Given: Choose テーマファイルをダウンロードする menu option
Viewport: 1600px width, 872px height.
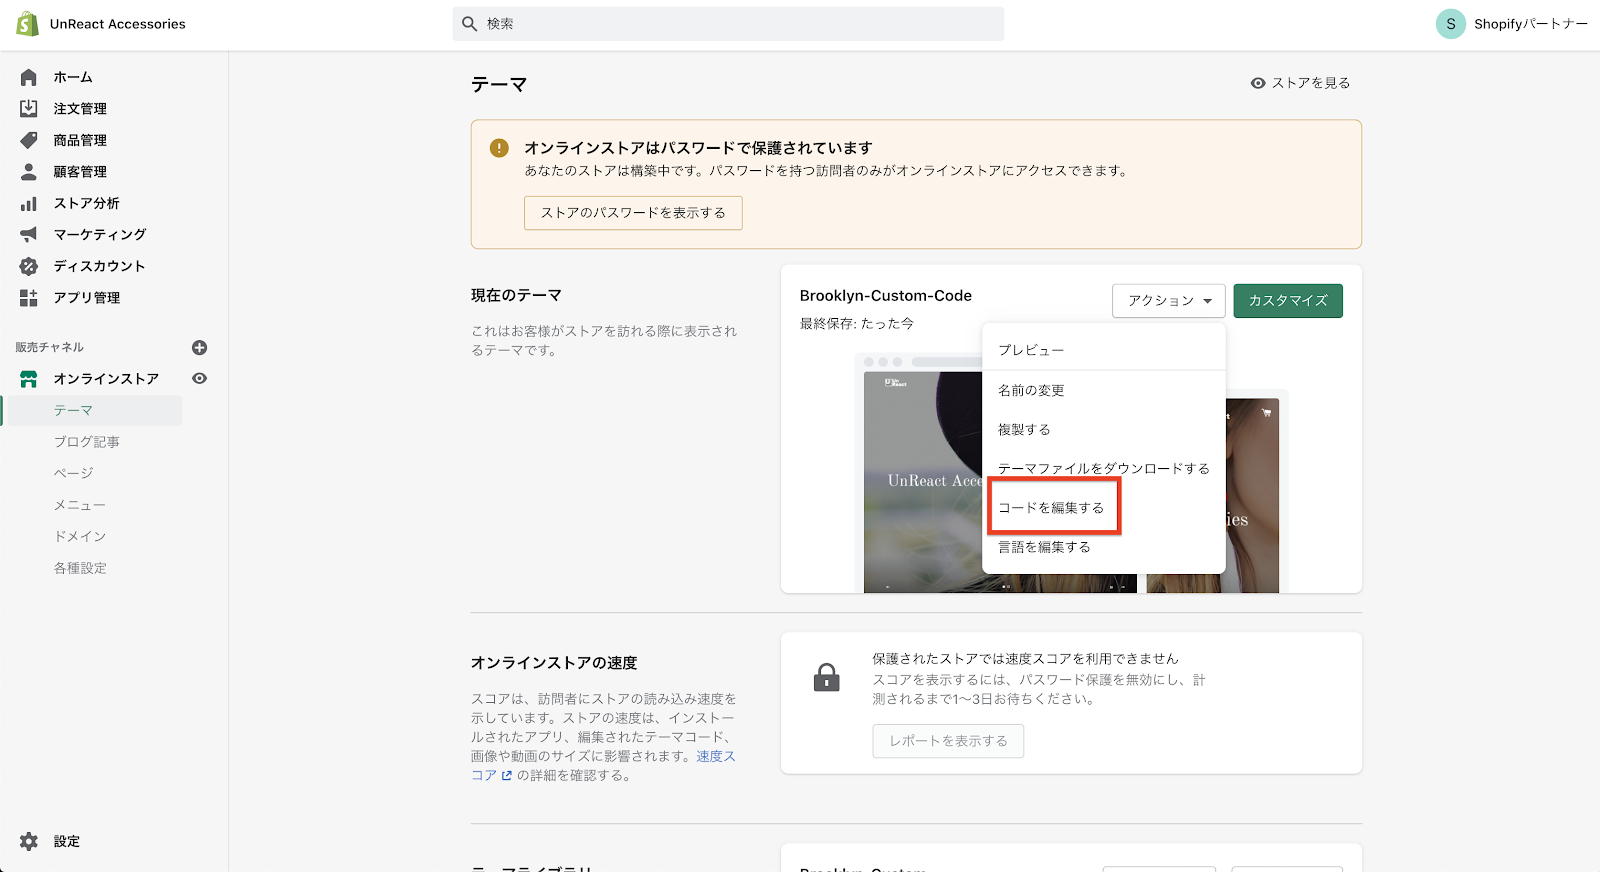Looking at the screenshot, I should tap(1103, 469).
